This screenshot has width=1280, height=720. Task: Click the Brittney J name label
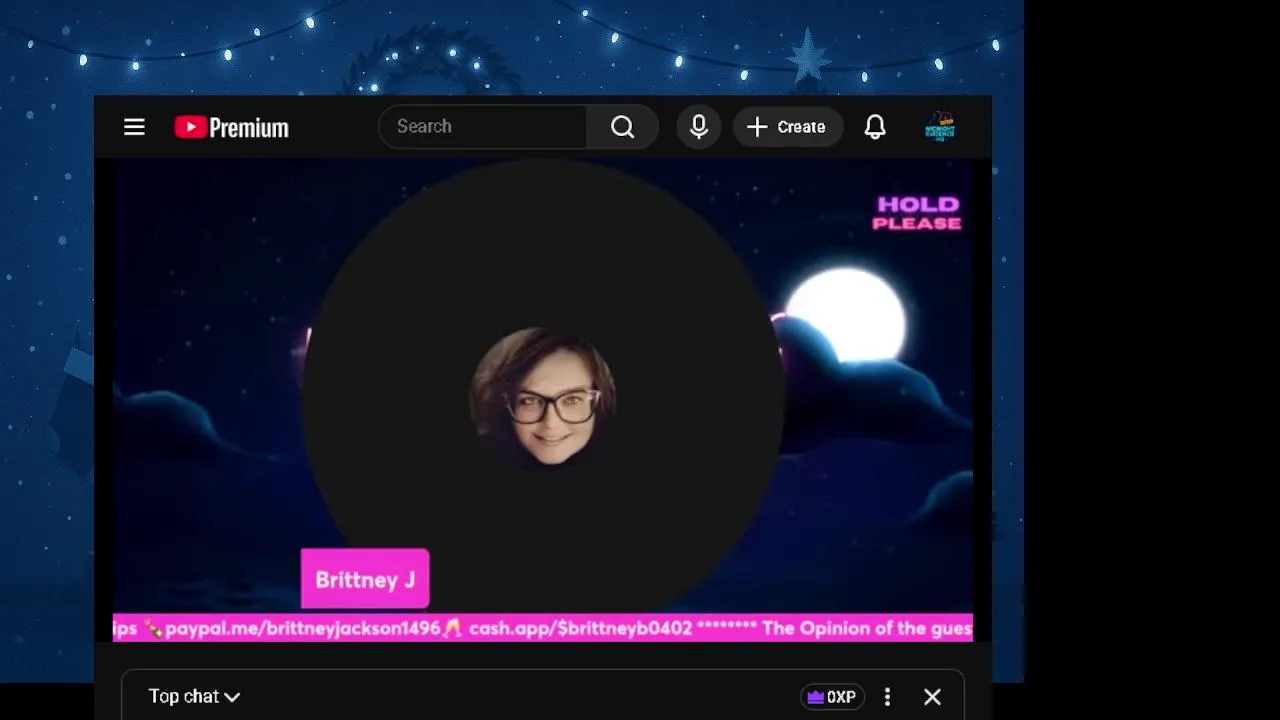click(x=365, y=579)
